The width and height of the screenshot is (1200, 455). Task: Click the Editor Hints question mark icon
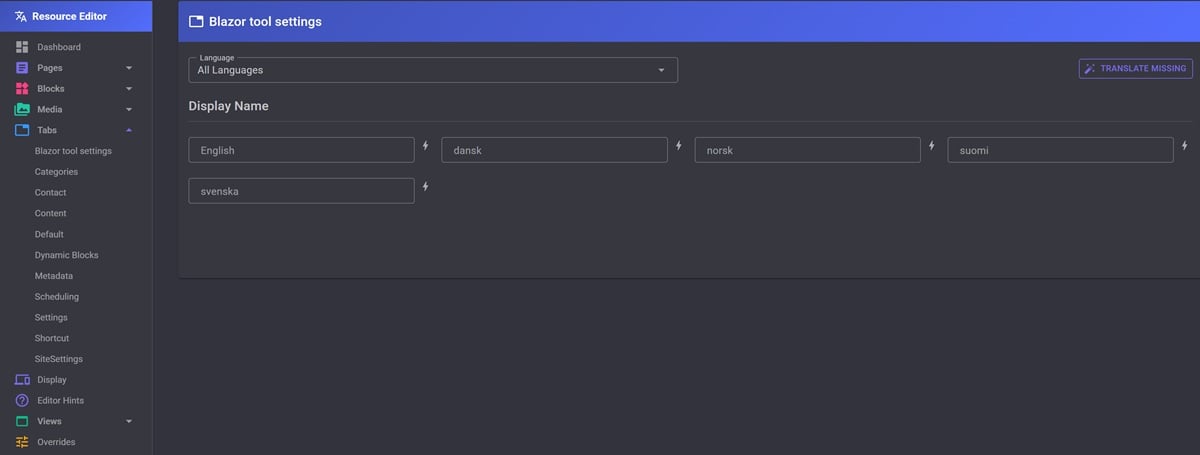[x=21, y=400]
